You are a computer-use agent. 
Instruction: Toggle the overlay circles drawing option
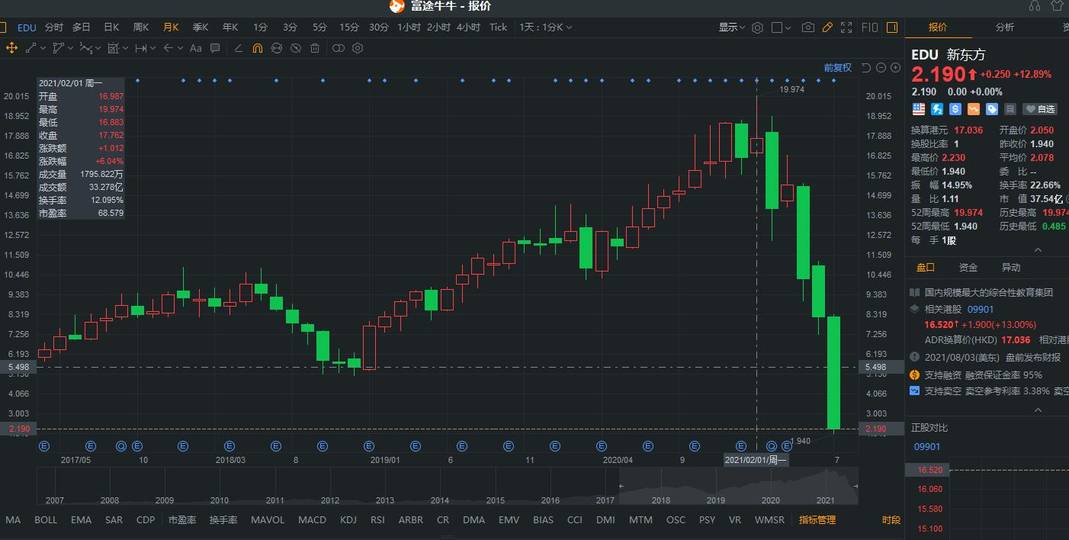338,48
